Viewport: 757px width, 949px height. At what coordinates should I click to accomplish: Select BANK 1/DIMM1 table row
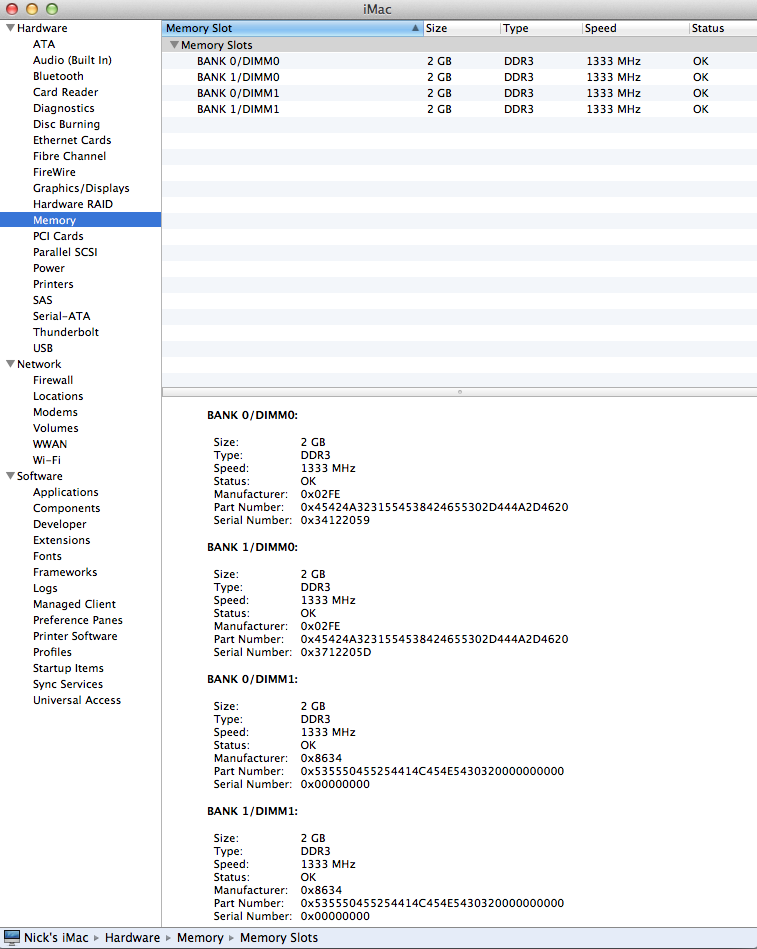tap(459, 109)
